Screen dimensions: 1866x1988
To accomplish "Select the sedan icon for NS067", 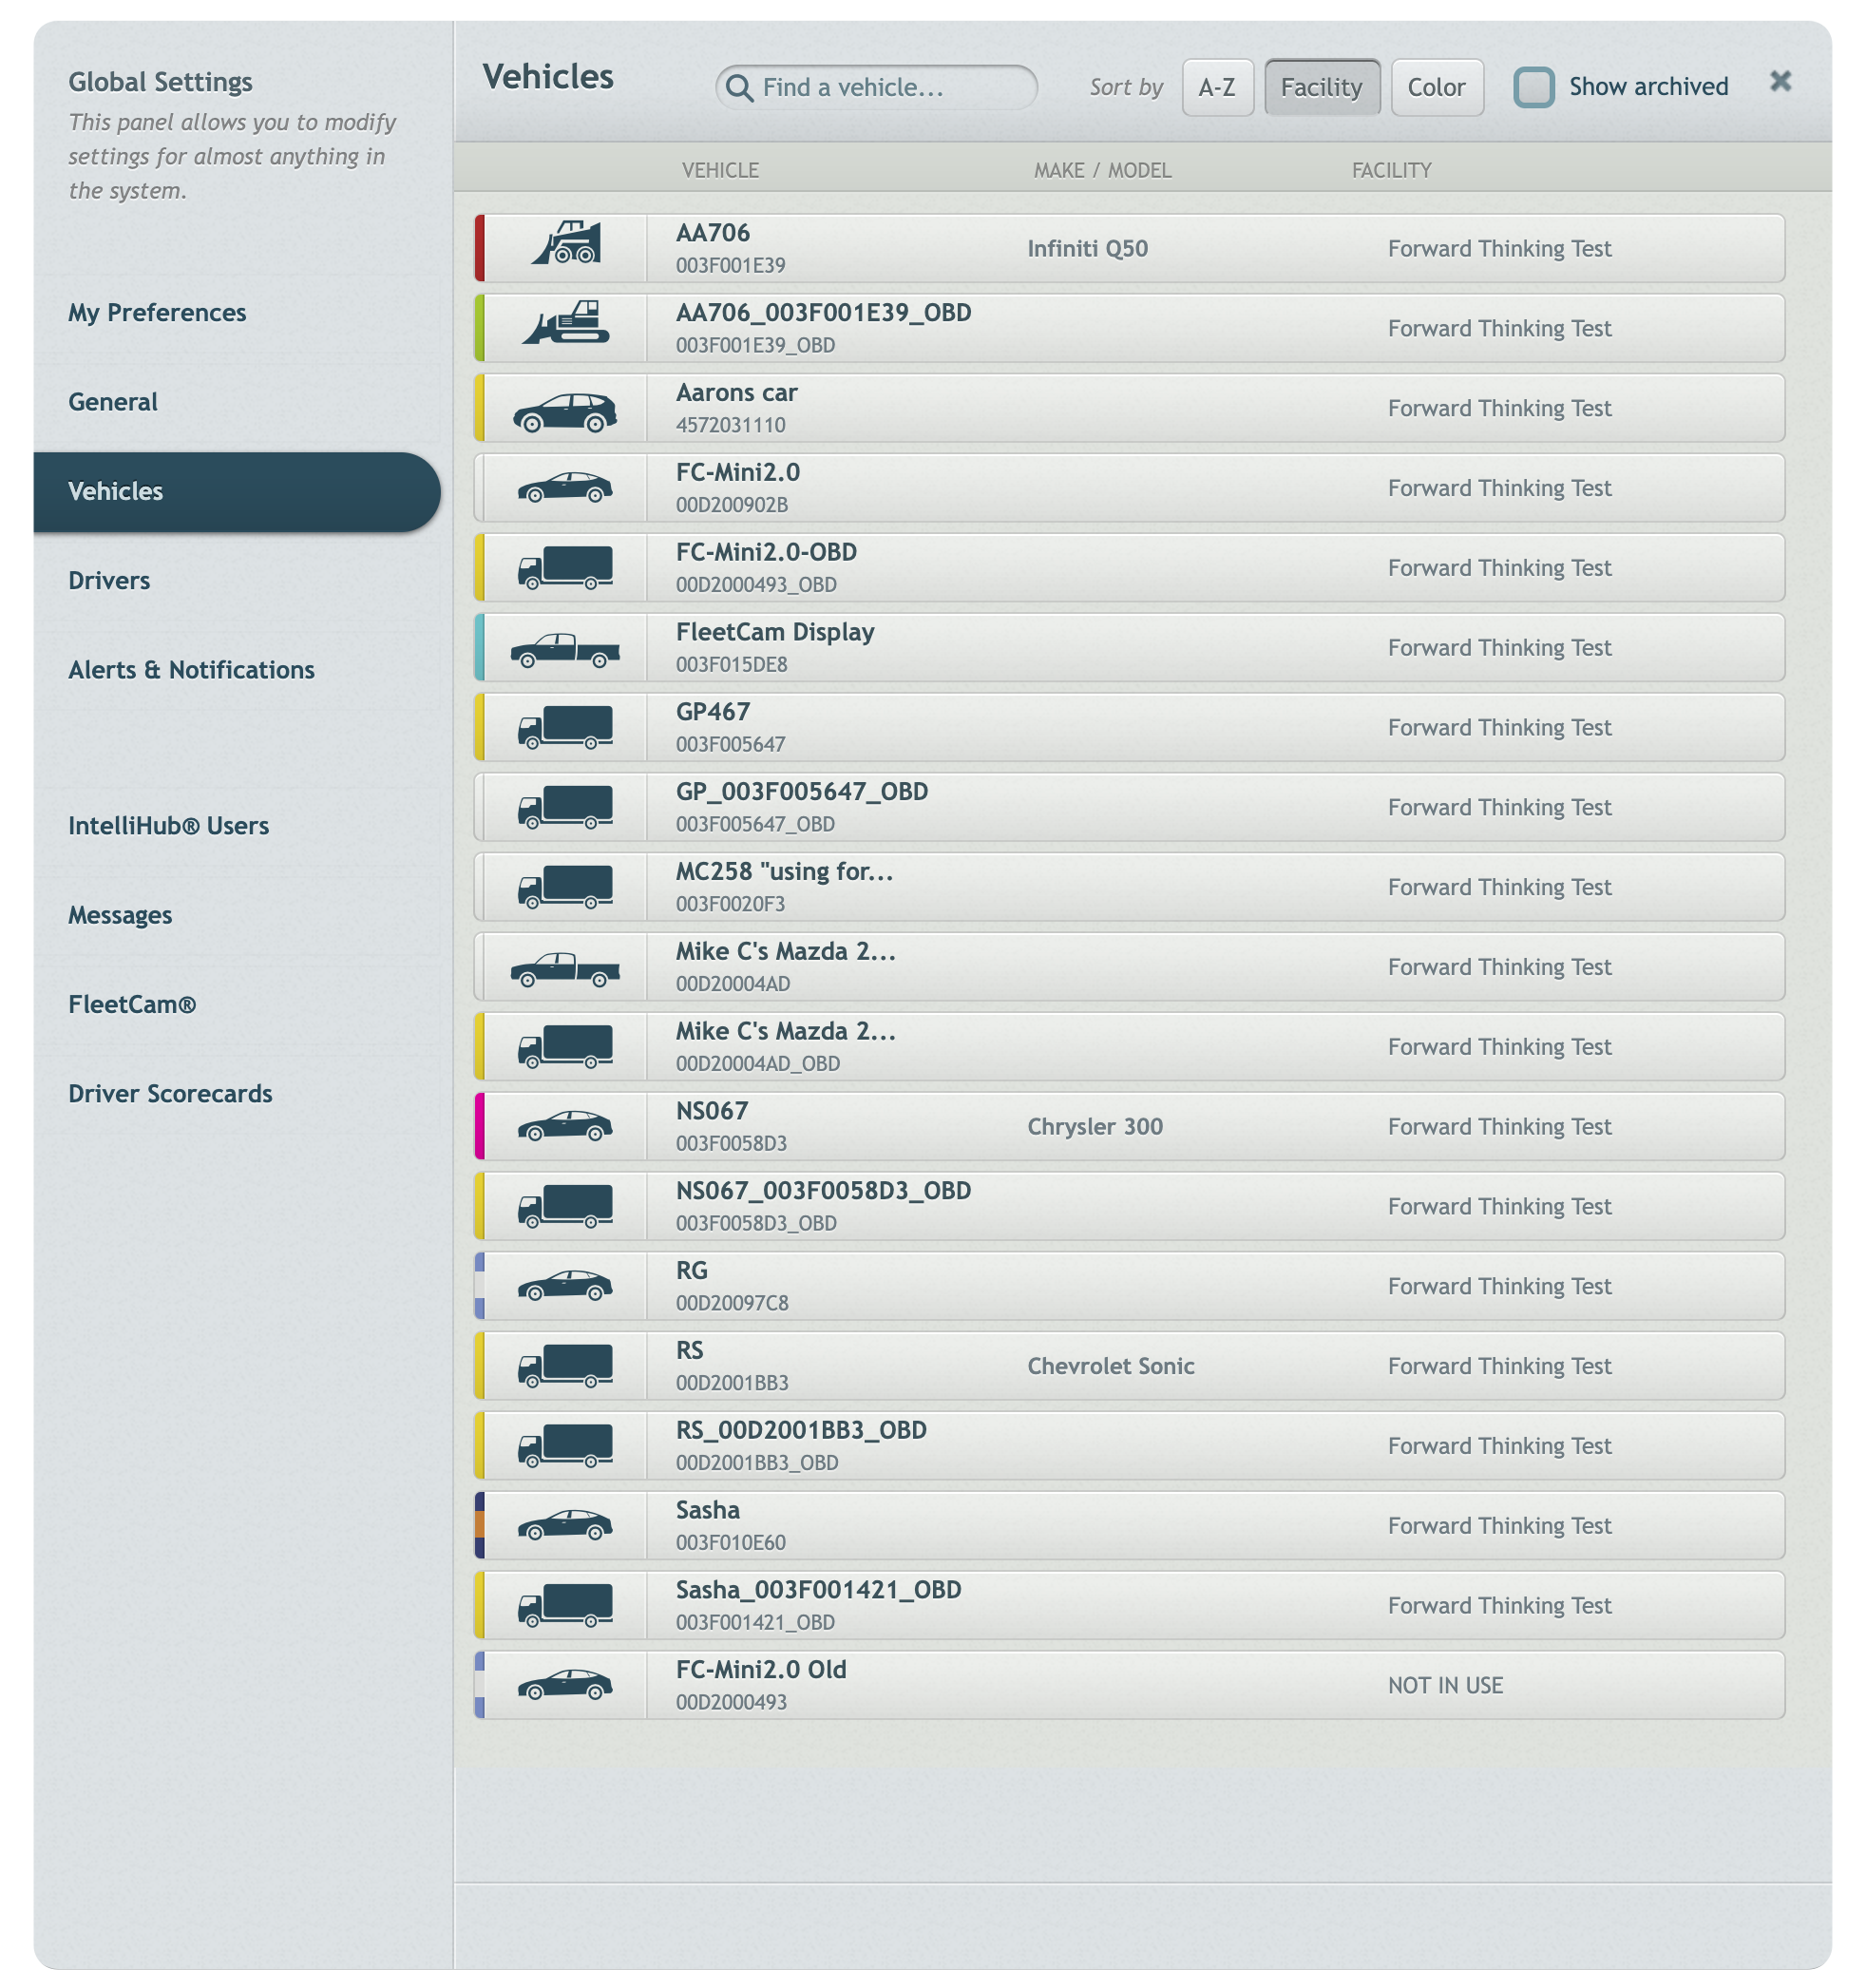I will [x=565, y=1125].
